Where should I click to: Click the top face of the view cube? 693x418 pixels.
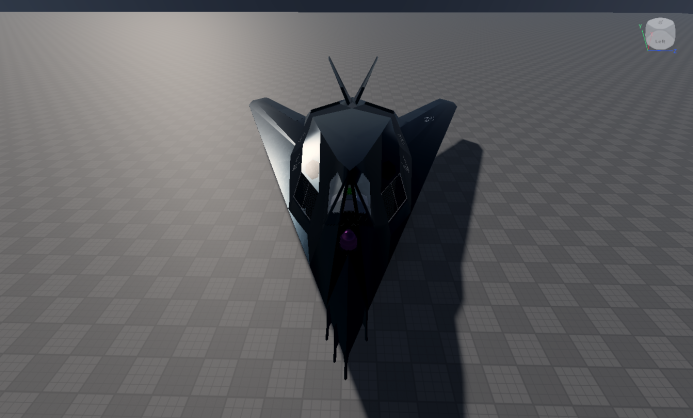pyautogui.click(x=660, y=23)
